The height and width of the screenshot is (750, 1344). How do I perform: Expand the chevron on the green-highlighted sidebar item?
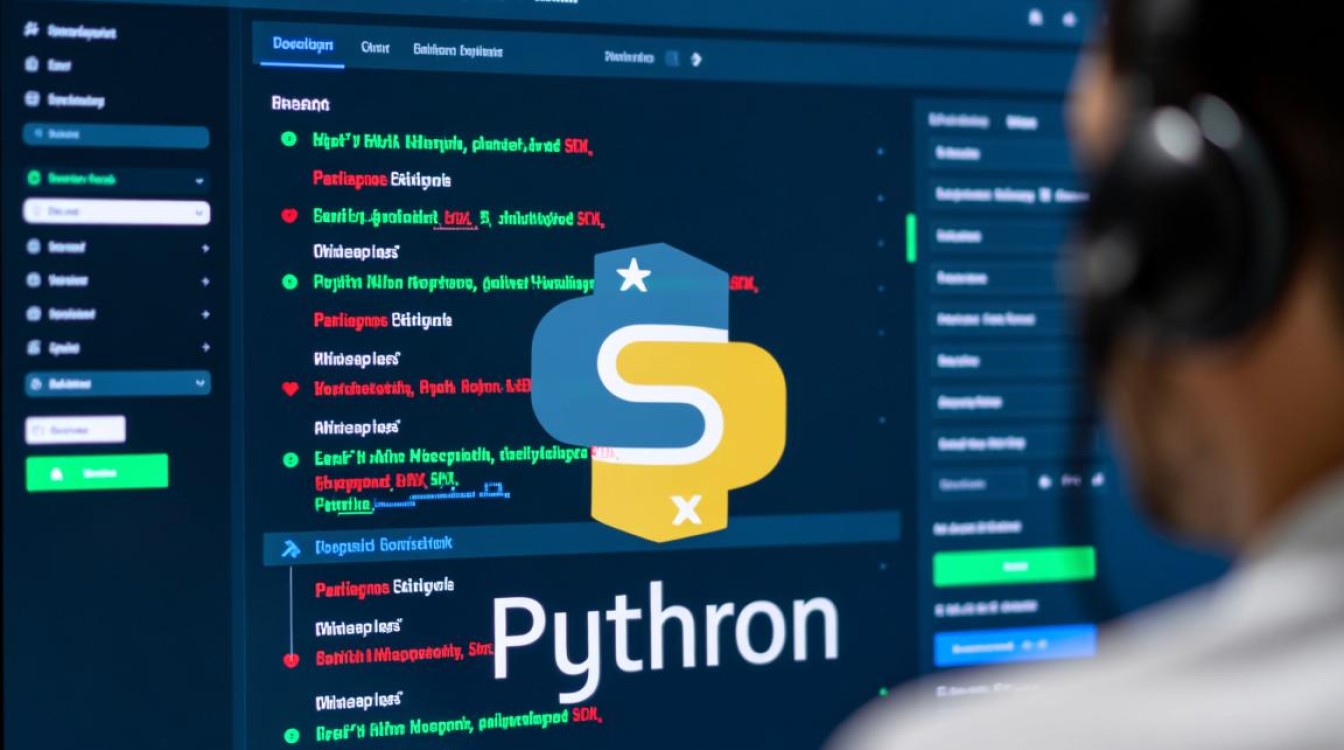[200, 180]
